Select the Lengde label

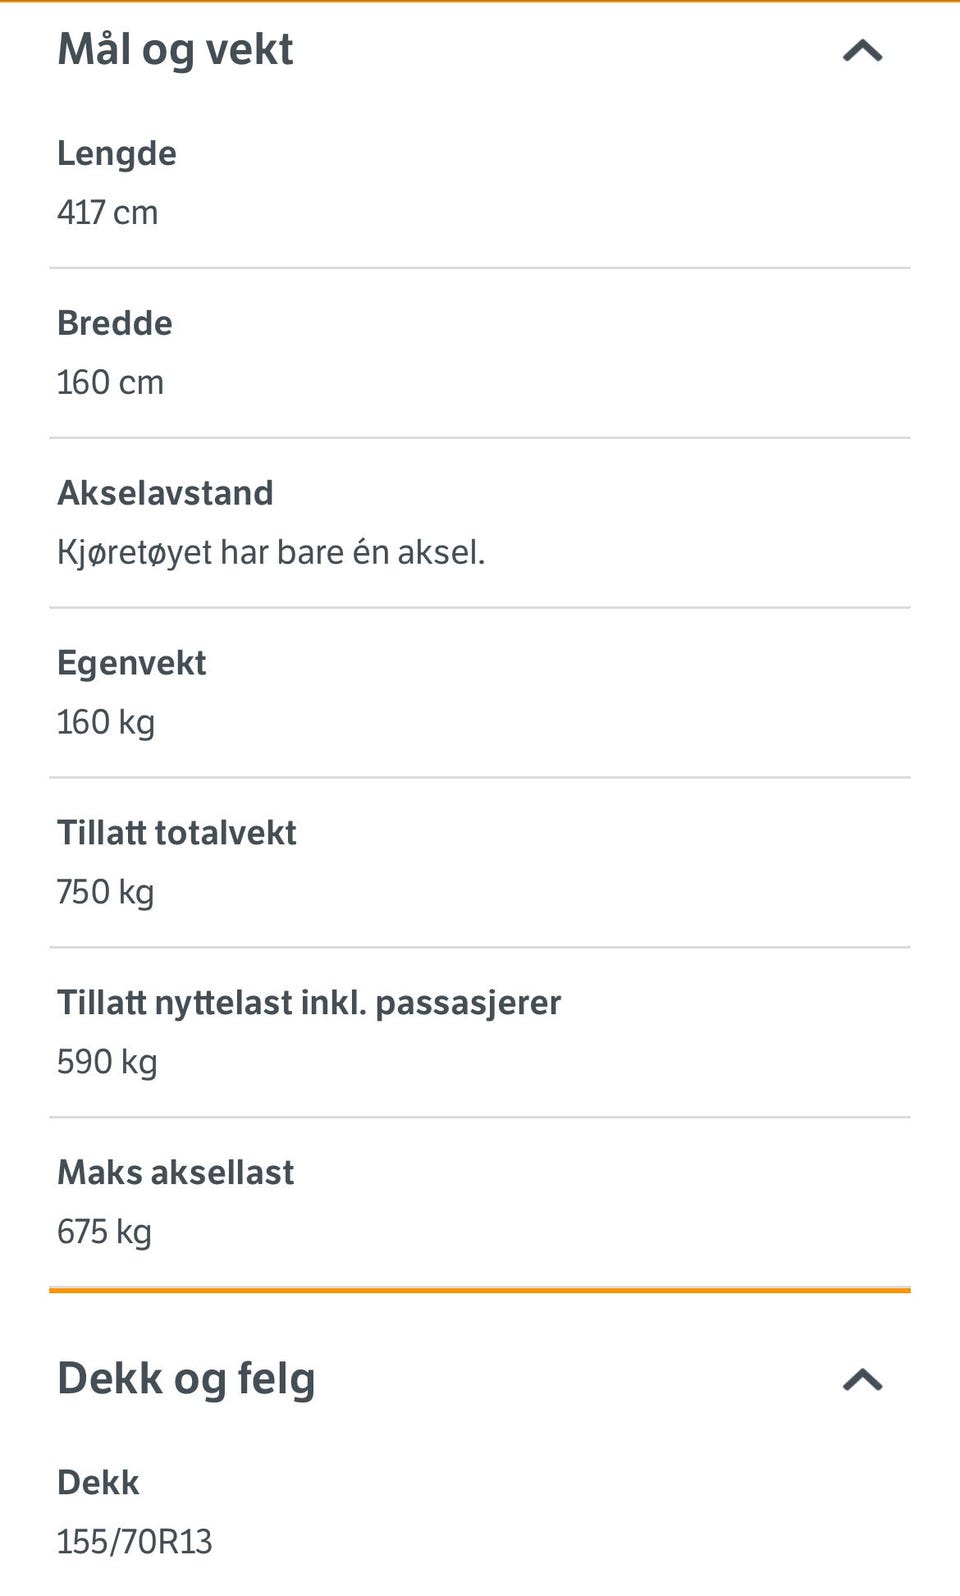[x=117, y=153]
